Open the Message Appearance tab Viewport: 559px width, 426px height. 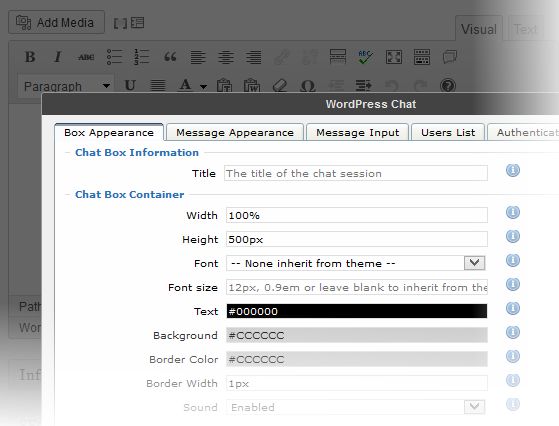coord(235,133)
